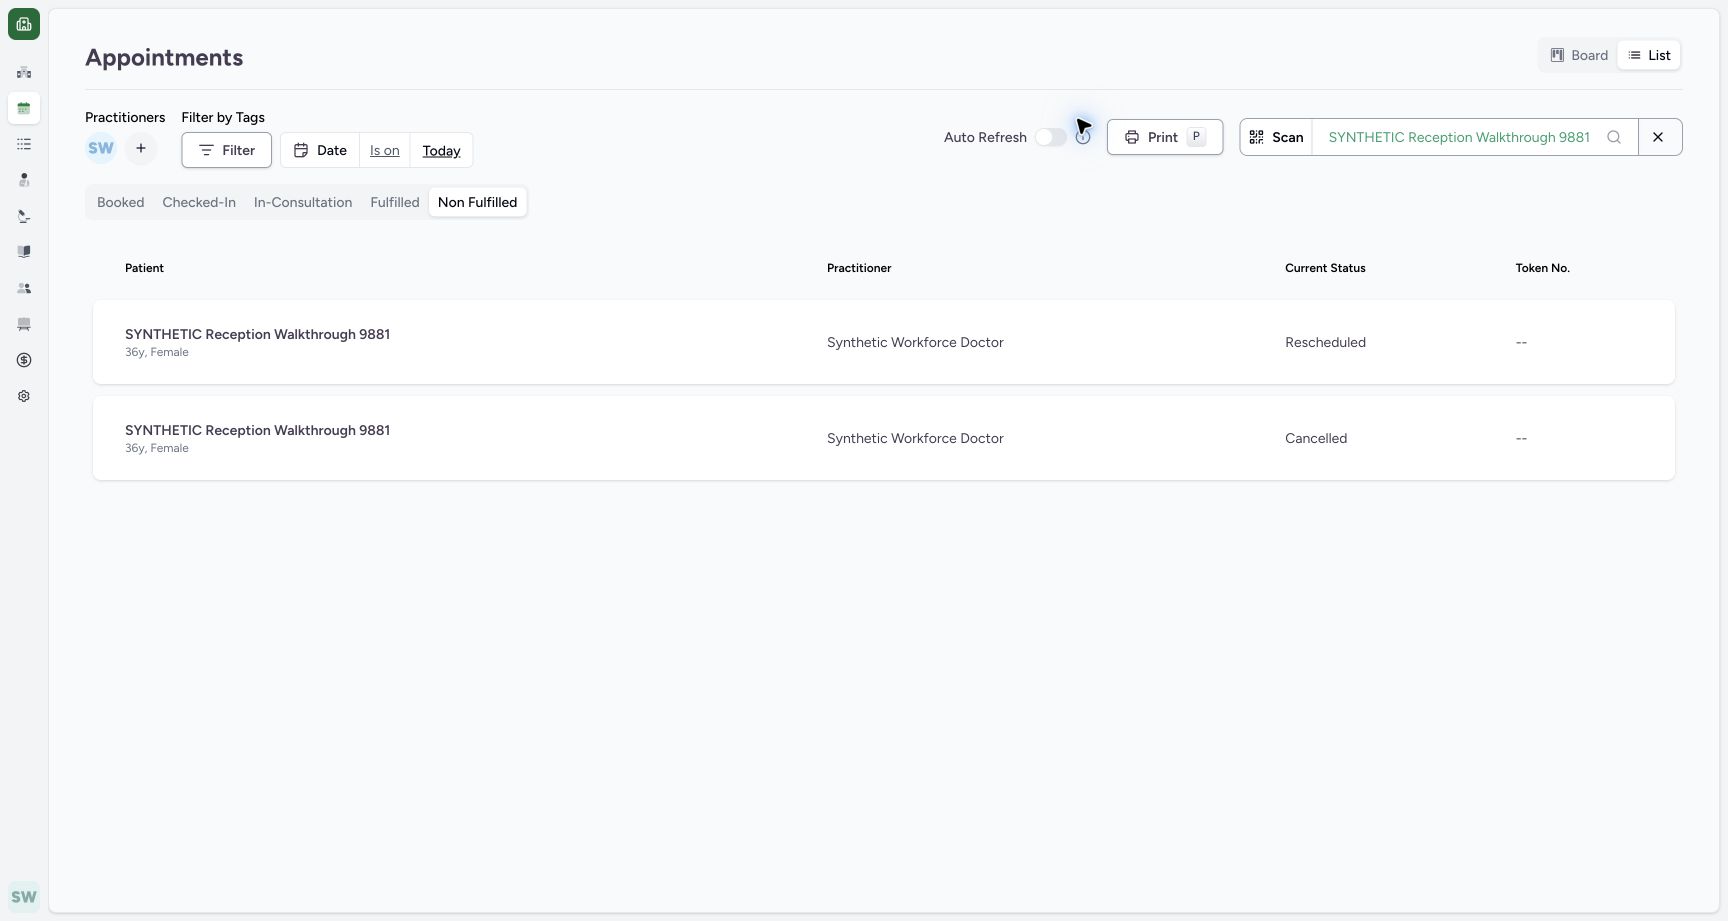Open the hospital logo home icon

[x=24, y=24]
